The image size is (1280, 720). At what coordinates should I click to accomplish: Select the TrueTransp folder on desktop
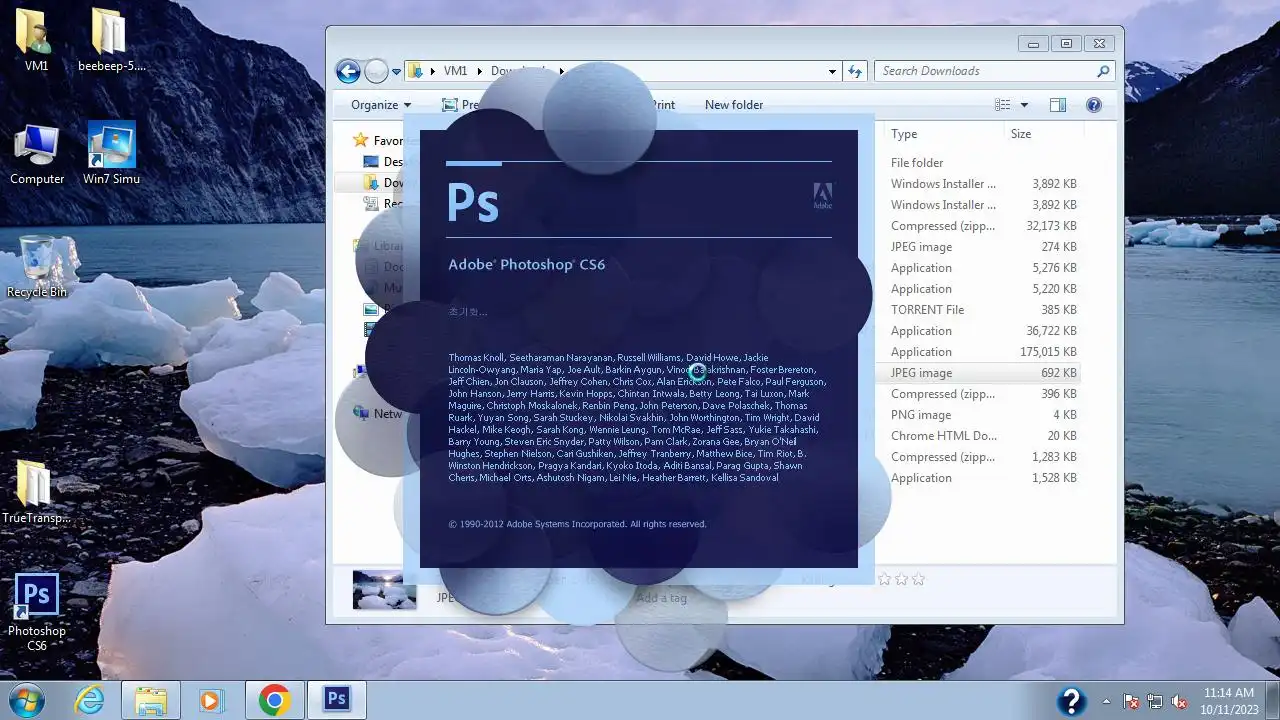(37, 492)
